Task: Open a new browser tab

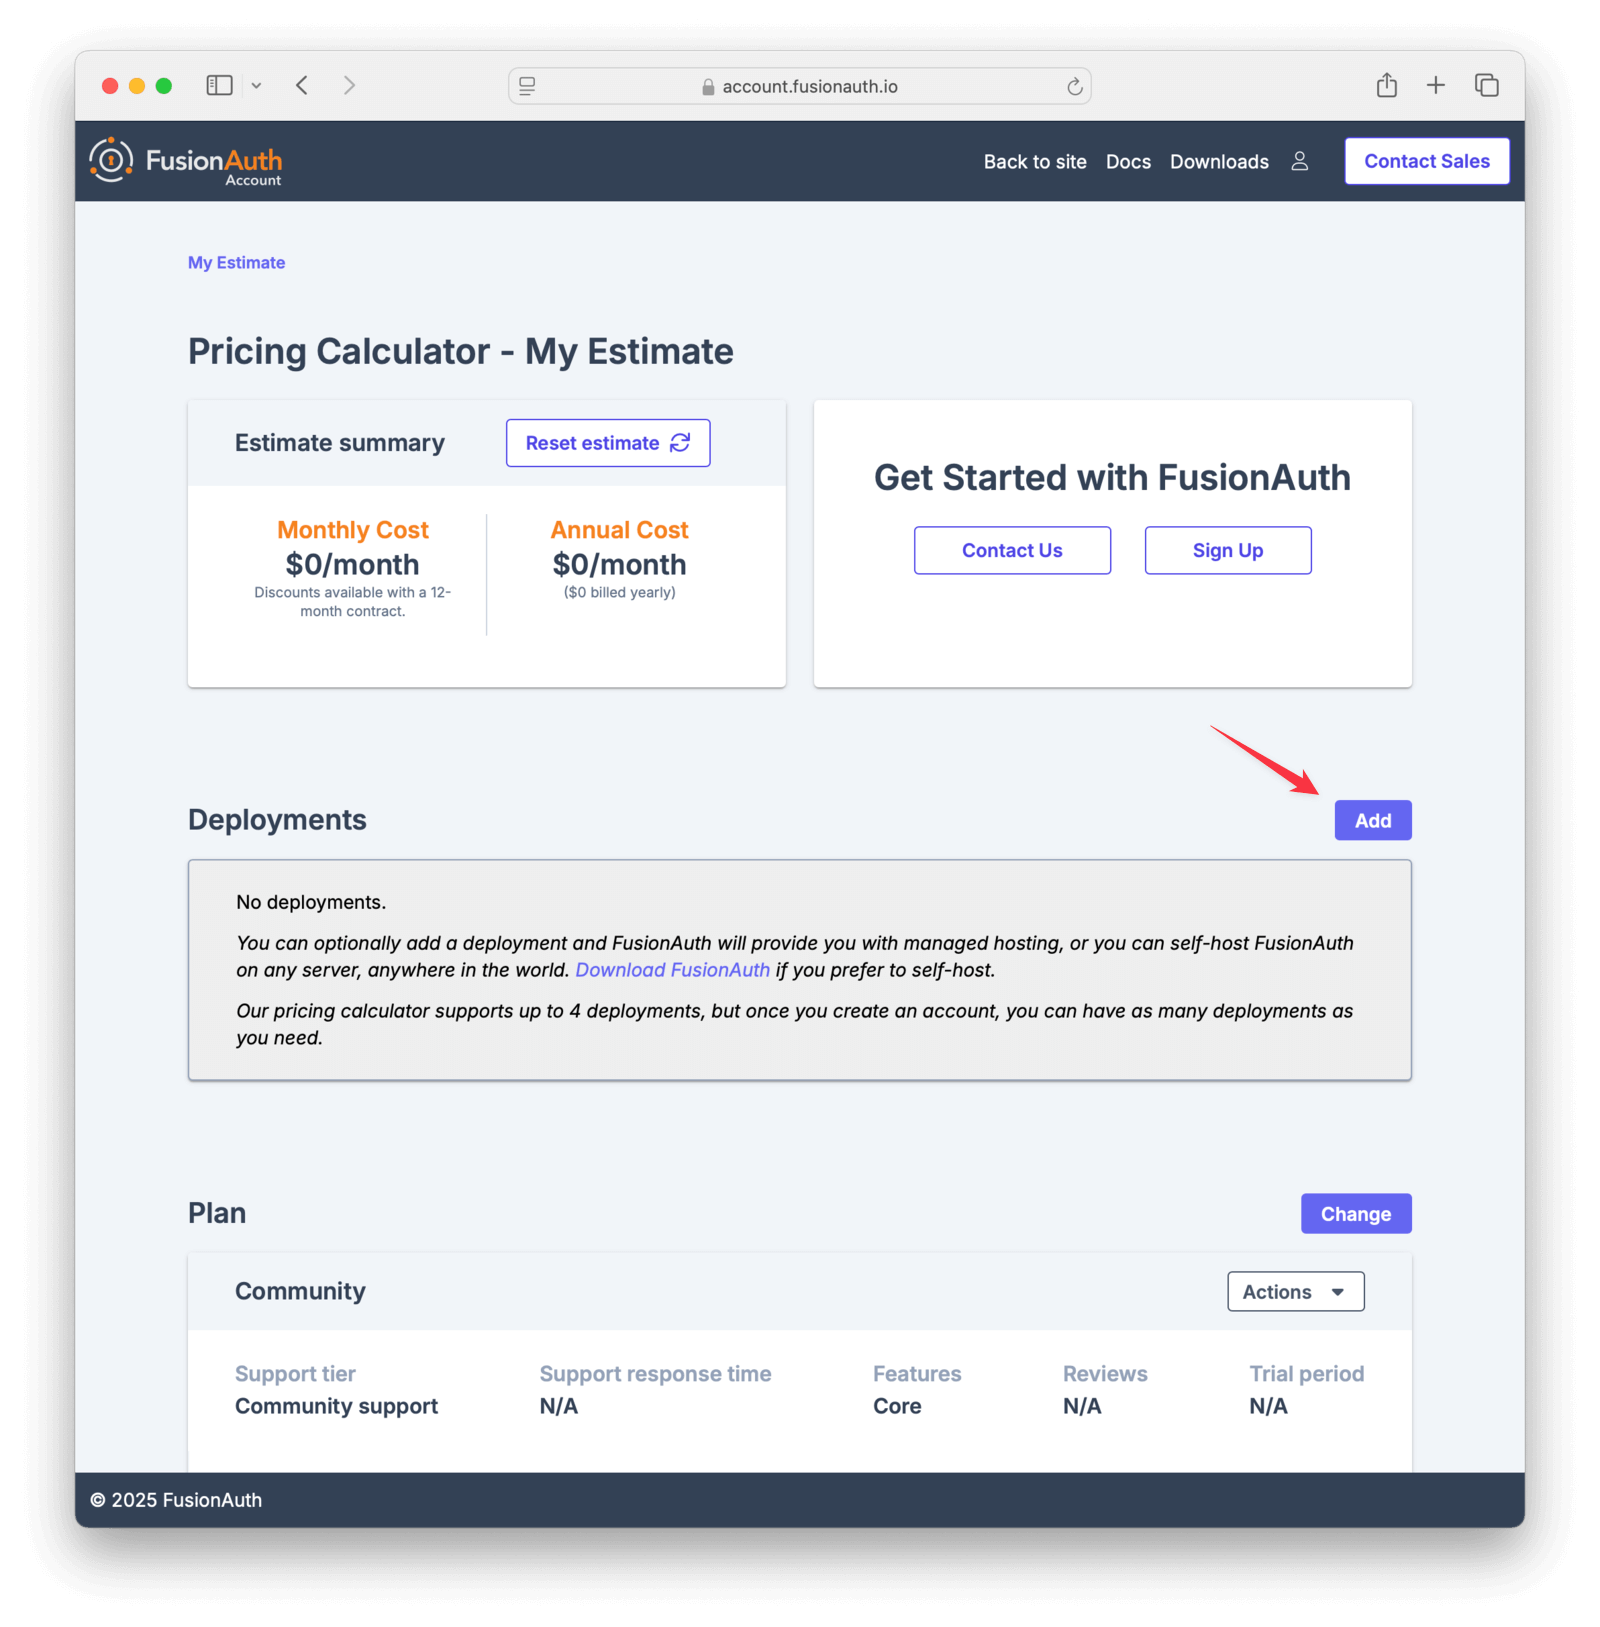Action: 1436,85
